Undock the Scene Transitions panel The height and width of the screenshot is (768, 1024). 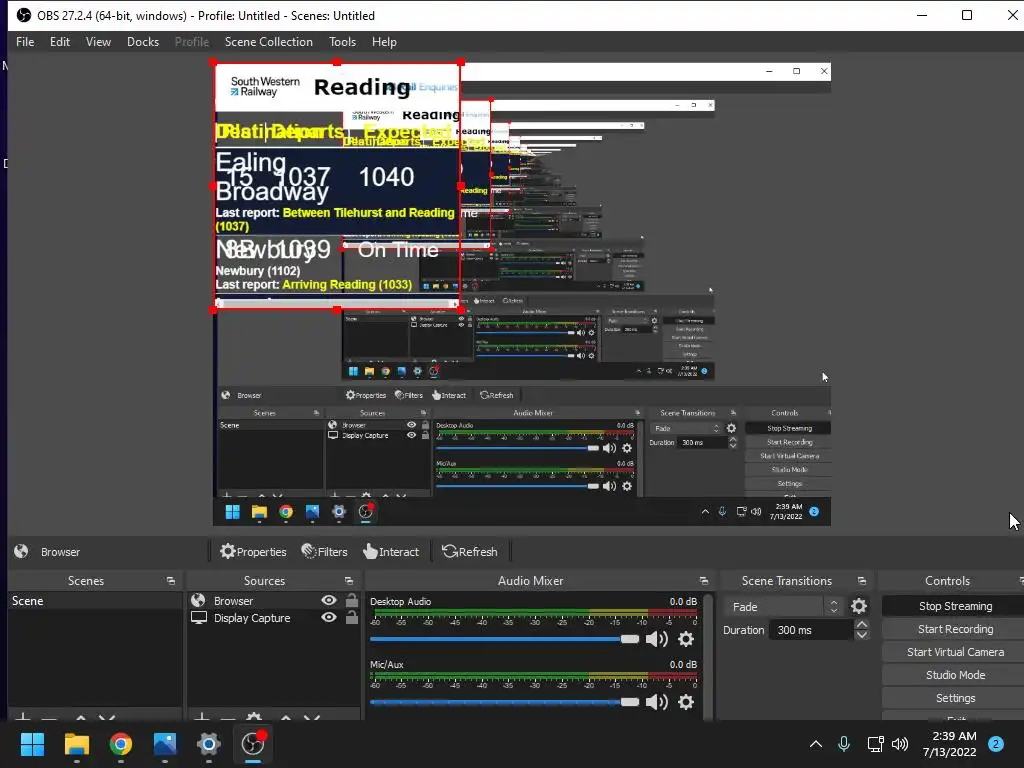861,581
